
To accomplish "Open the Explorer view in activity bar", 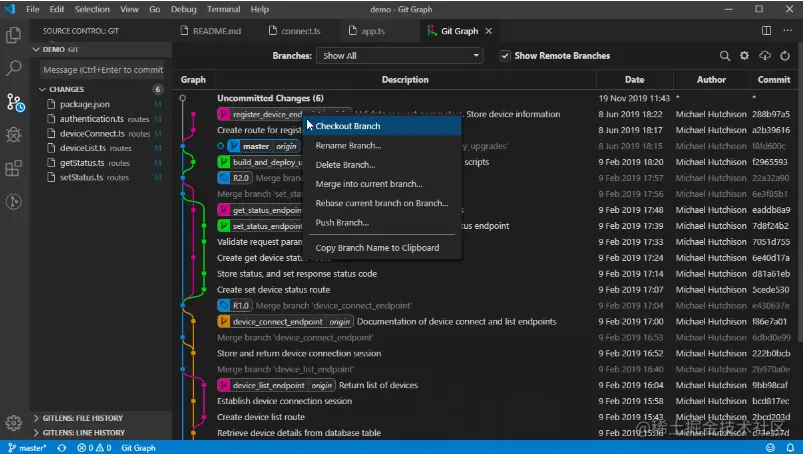I will tap(14, 35).
